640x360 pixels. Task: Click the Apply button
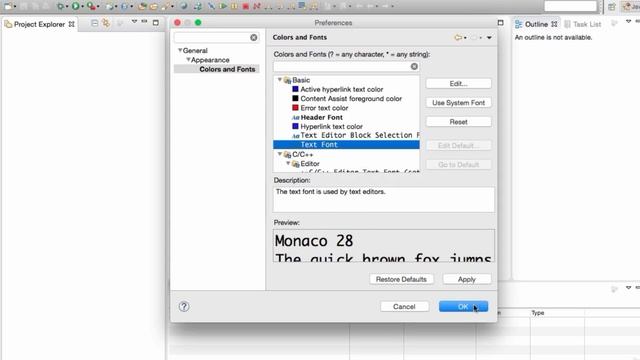467,279
